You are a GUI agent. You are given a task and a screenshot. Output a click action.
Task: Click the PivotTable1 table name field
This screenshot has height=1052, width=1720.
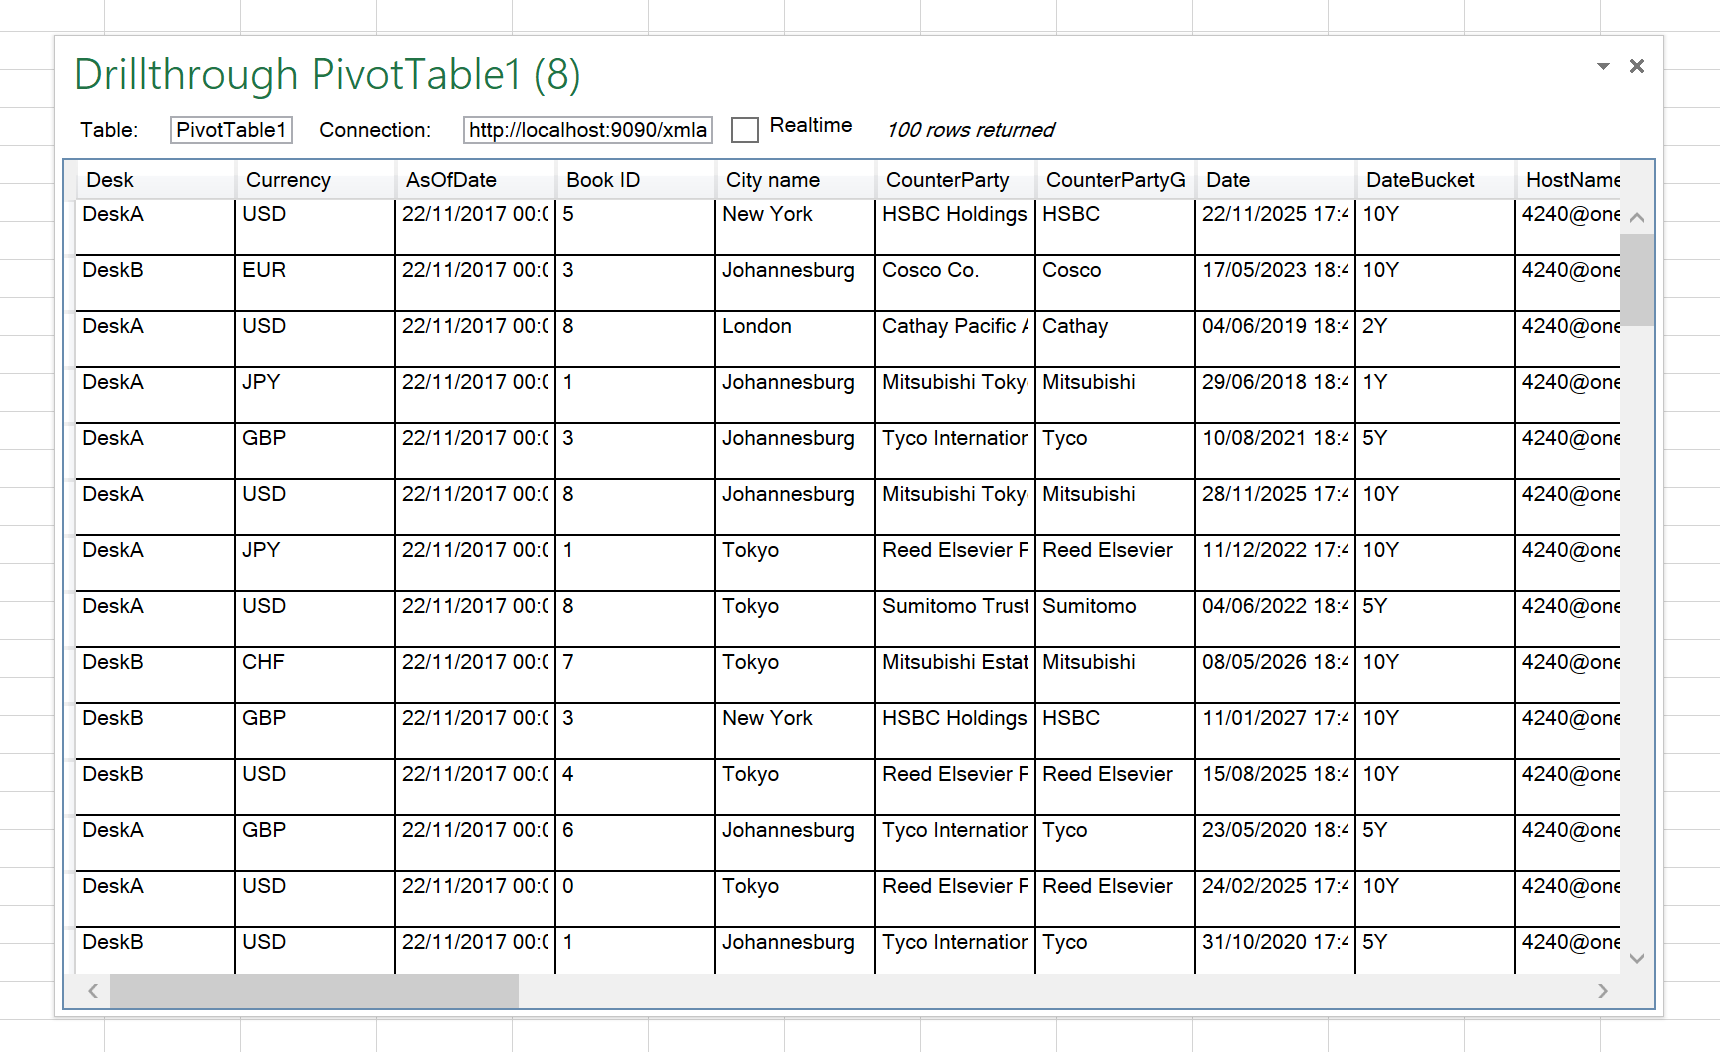pos(231,129)
